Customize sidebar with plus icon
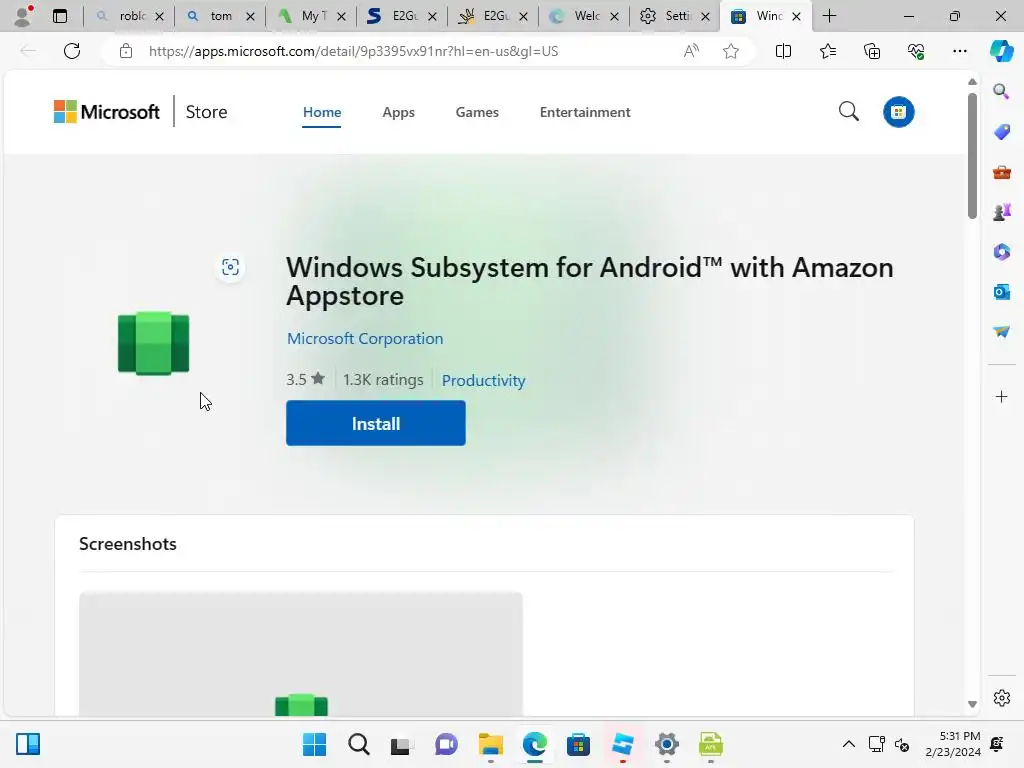The height and width of the screenshot is (768, 1024). point(1001,396)
